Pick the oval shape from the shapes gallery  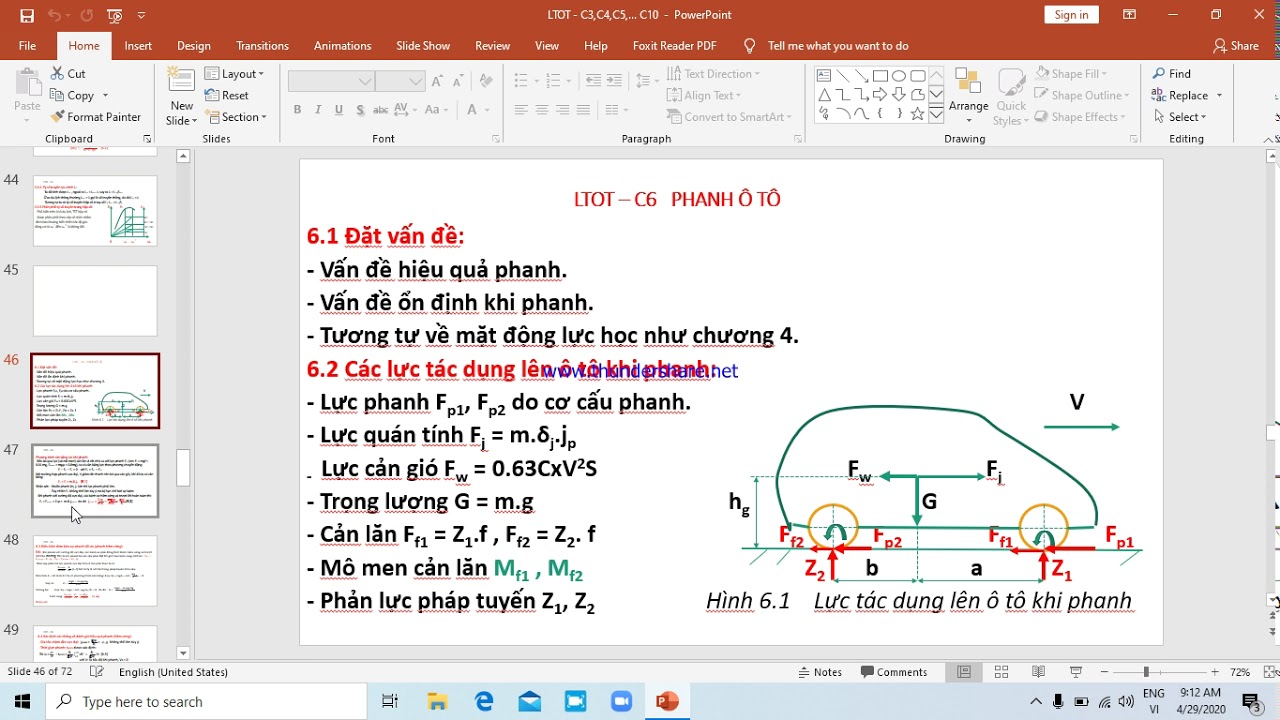click(899, 76)
